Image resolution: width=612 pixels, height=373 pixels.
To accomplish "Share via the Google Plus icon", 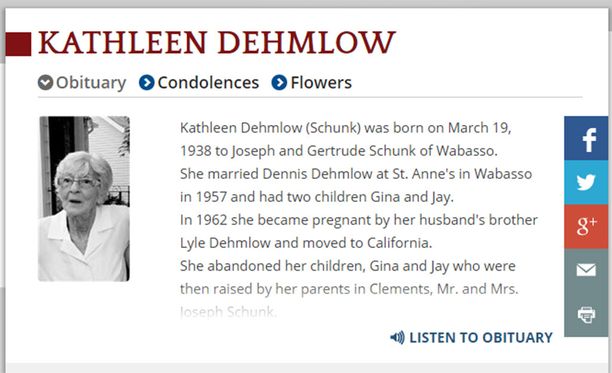I will pyautogui.click(x=586, y=226).
